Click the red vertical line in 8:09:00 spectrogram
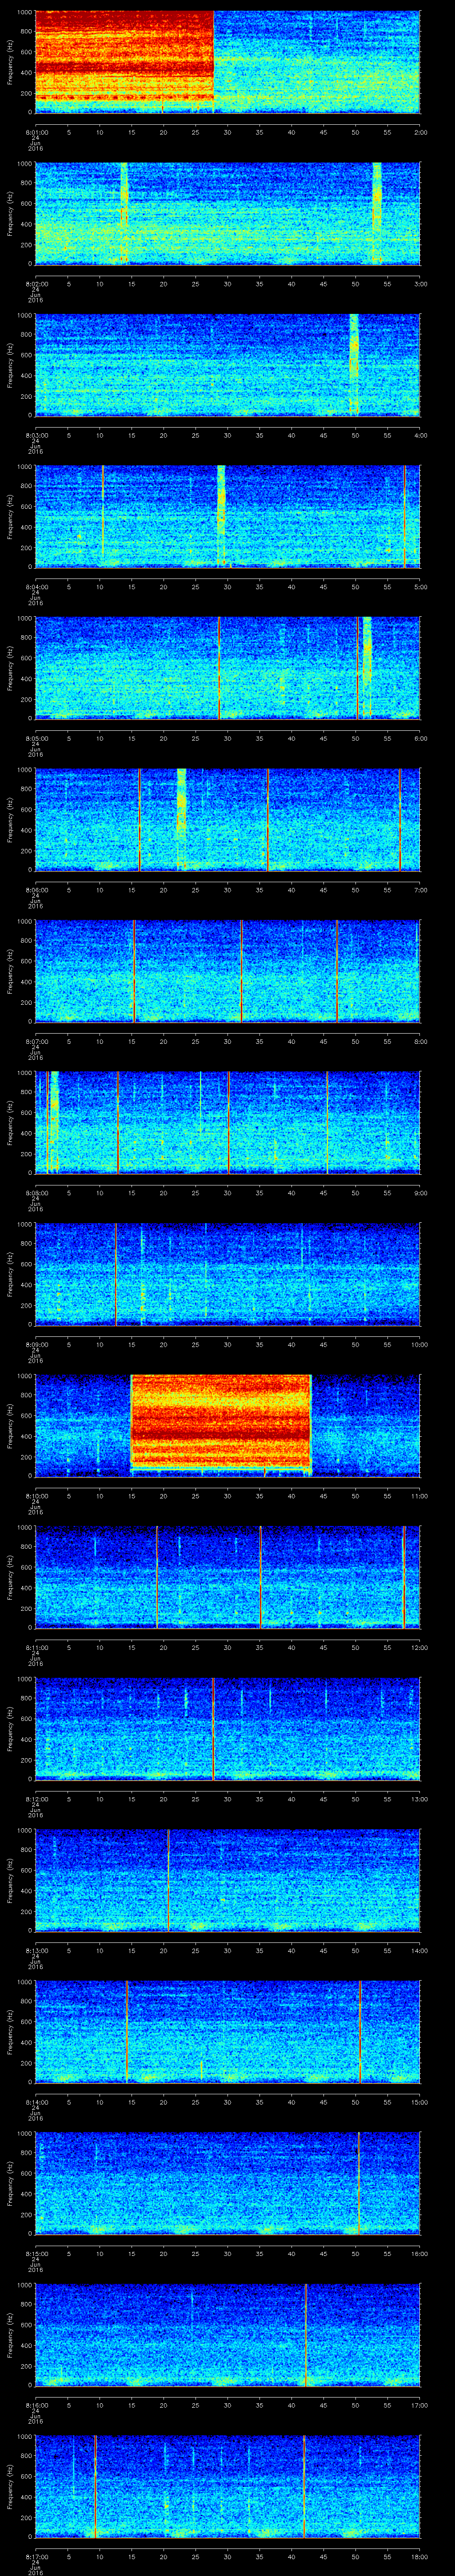 click(116, 1273)
